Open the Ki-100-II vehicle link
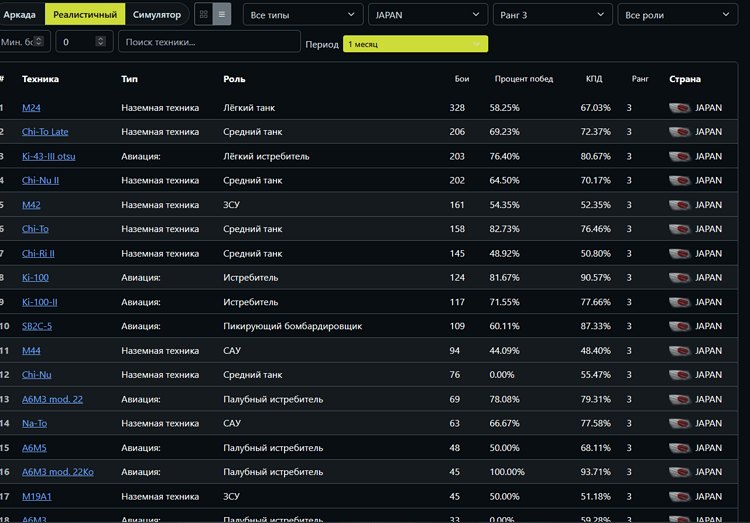 40,302
